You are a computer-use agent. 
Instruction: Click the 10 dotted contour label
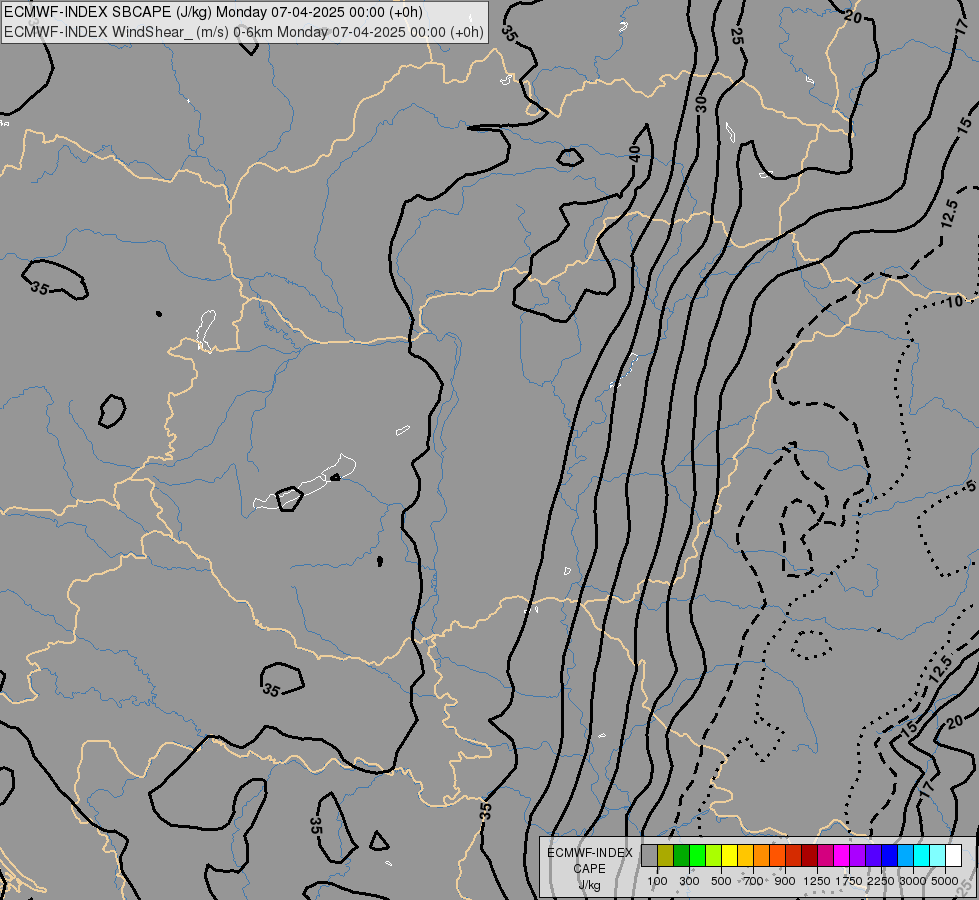pos(955,302)
